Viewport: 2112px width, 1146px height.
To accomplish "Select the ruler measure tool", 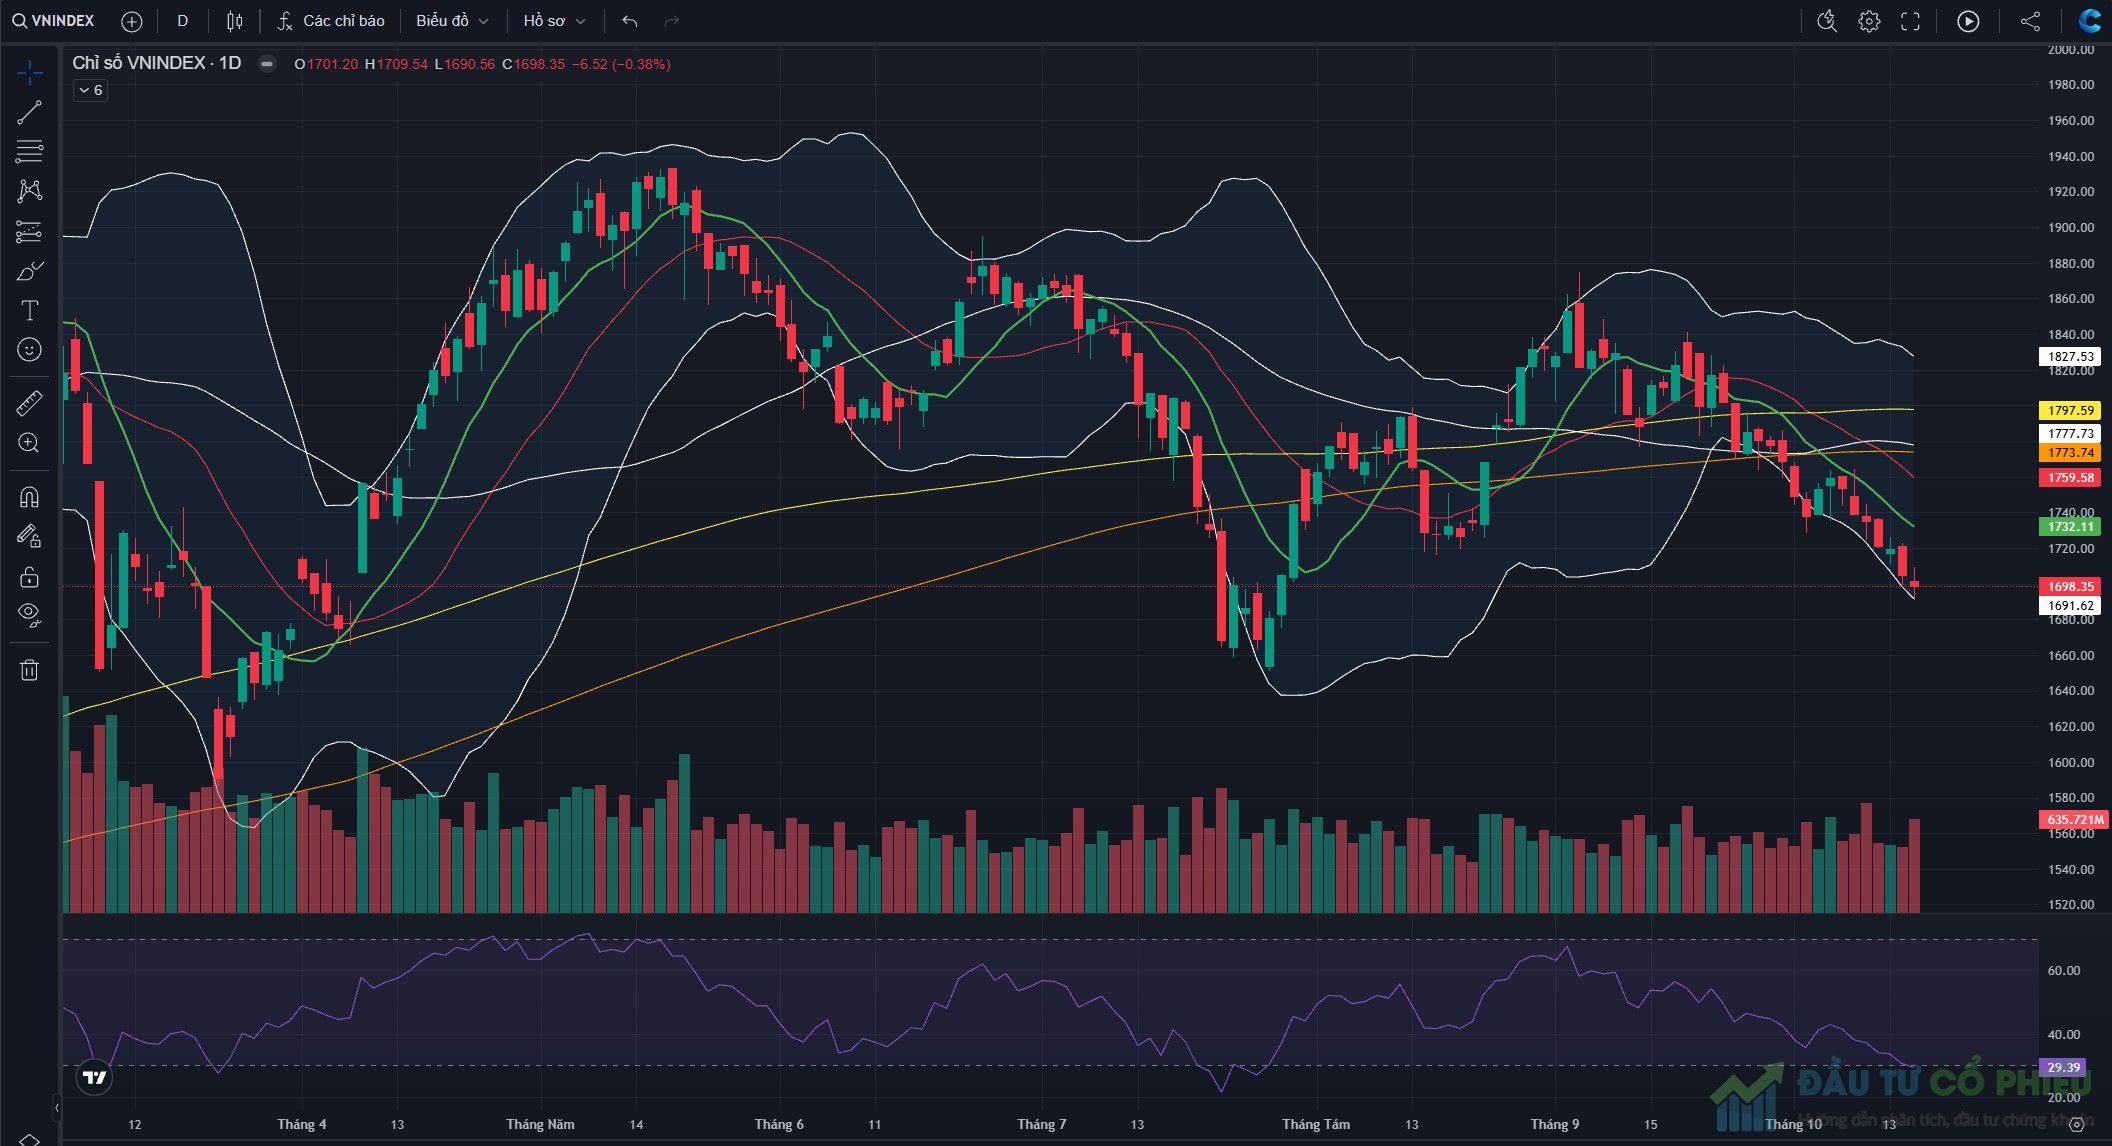I will 29,403.
